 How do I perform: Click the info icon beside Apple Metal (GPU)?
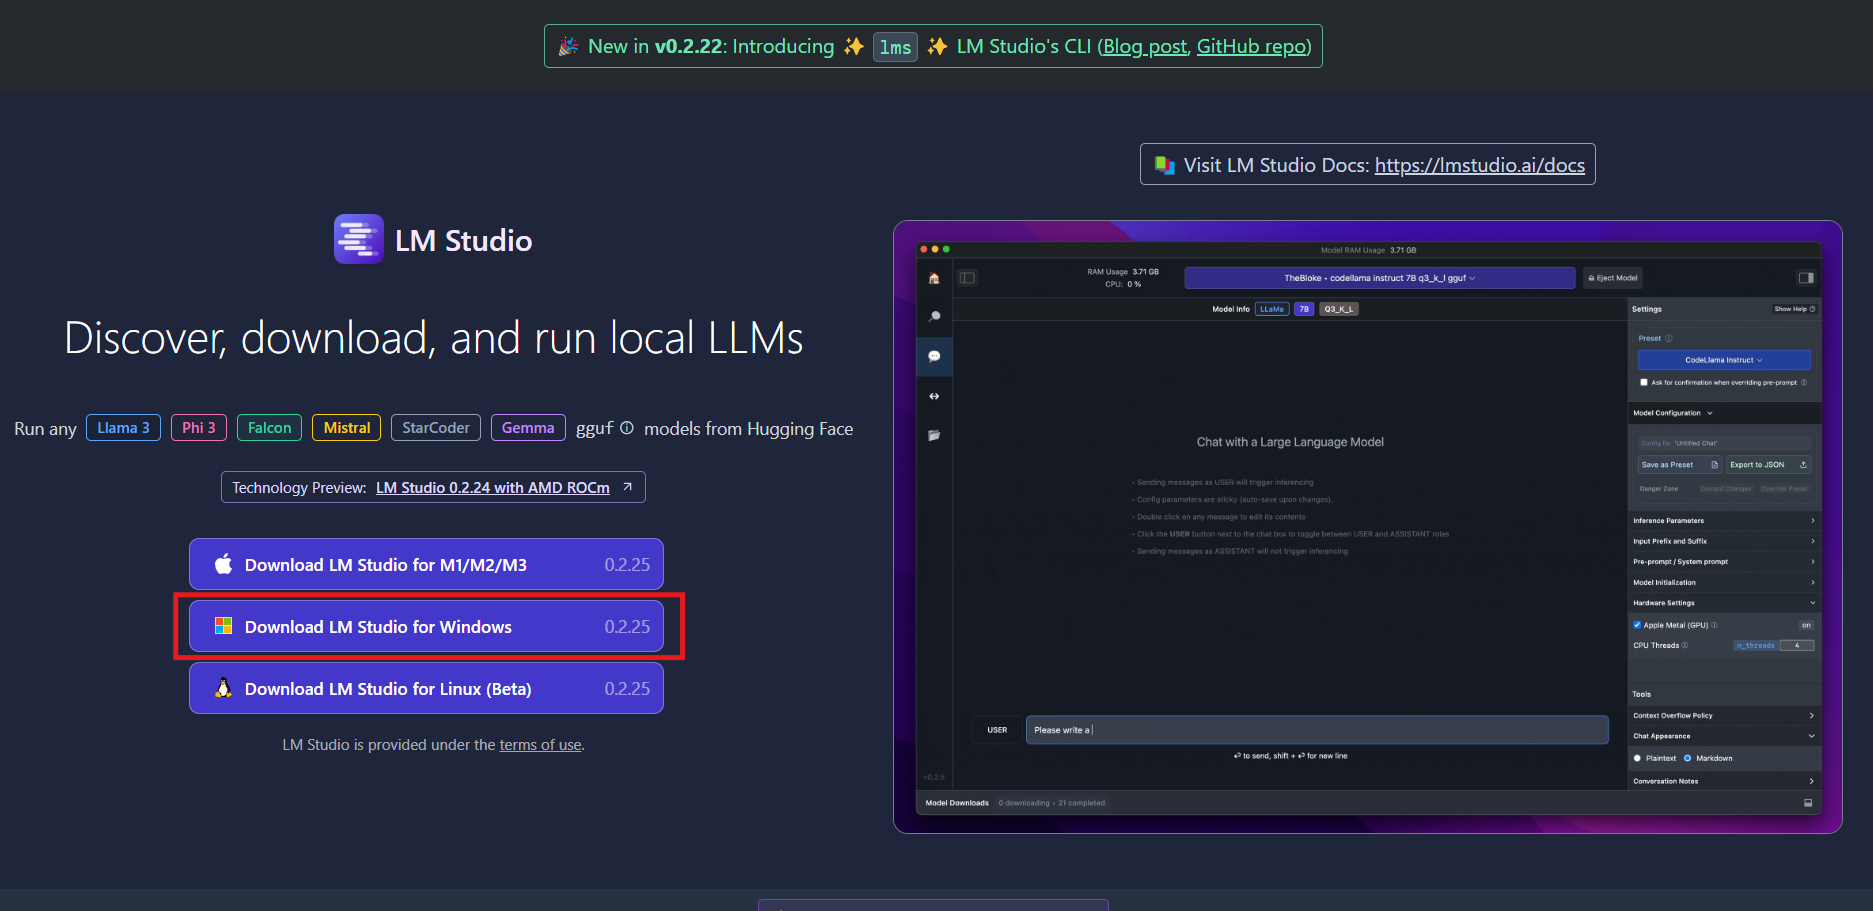[x=1714, y=625]
